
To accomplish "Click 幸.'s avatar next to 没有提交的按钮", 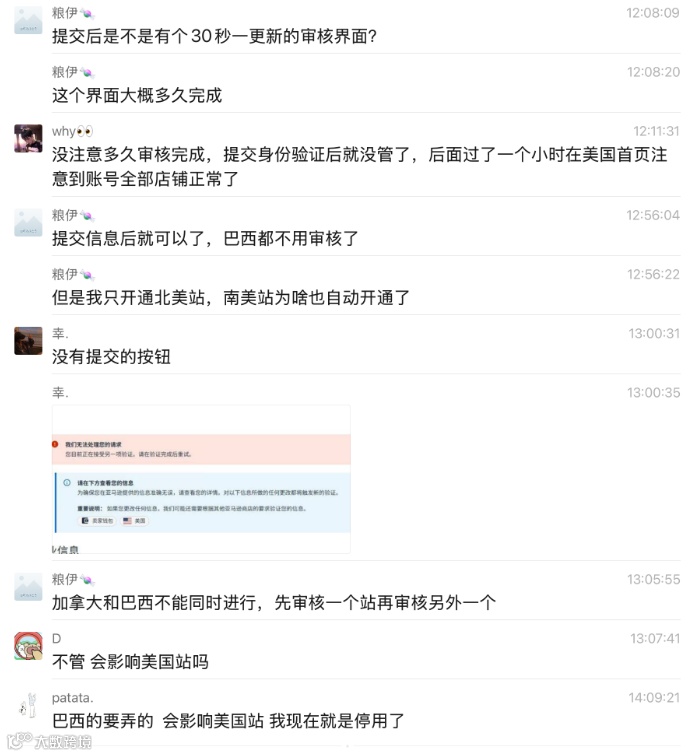I will pyautogui.click(x=28, y=341).
